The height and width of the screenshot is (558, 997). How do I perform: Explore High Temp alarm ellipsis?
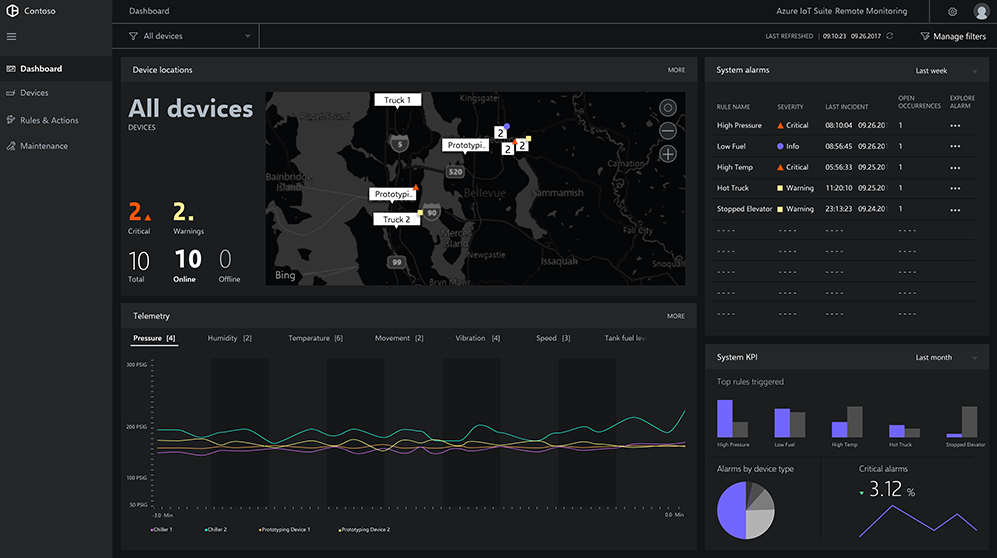click(955, 168)
